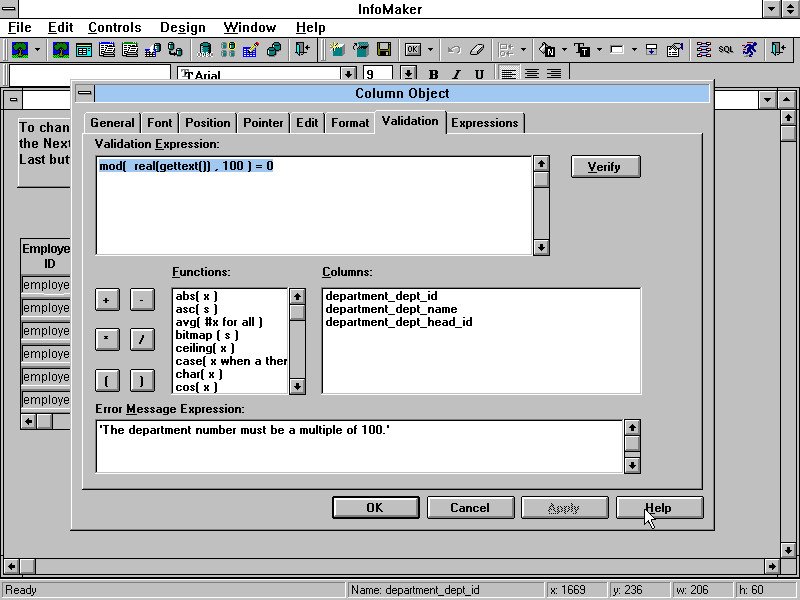Click the Cancel button

pyautogui.click(x=470, y=508)
